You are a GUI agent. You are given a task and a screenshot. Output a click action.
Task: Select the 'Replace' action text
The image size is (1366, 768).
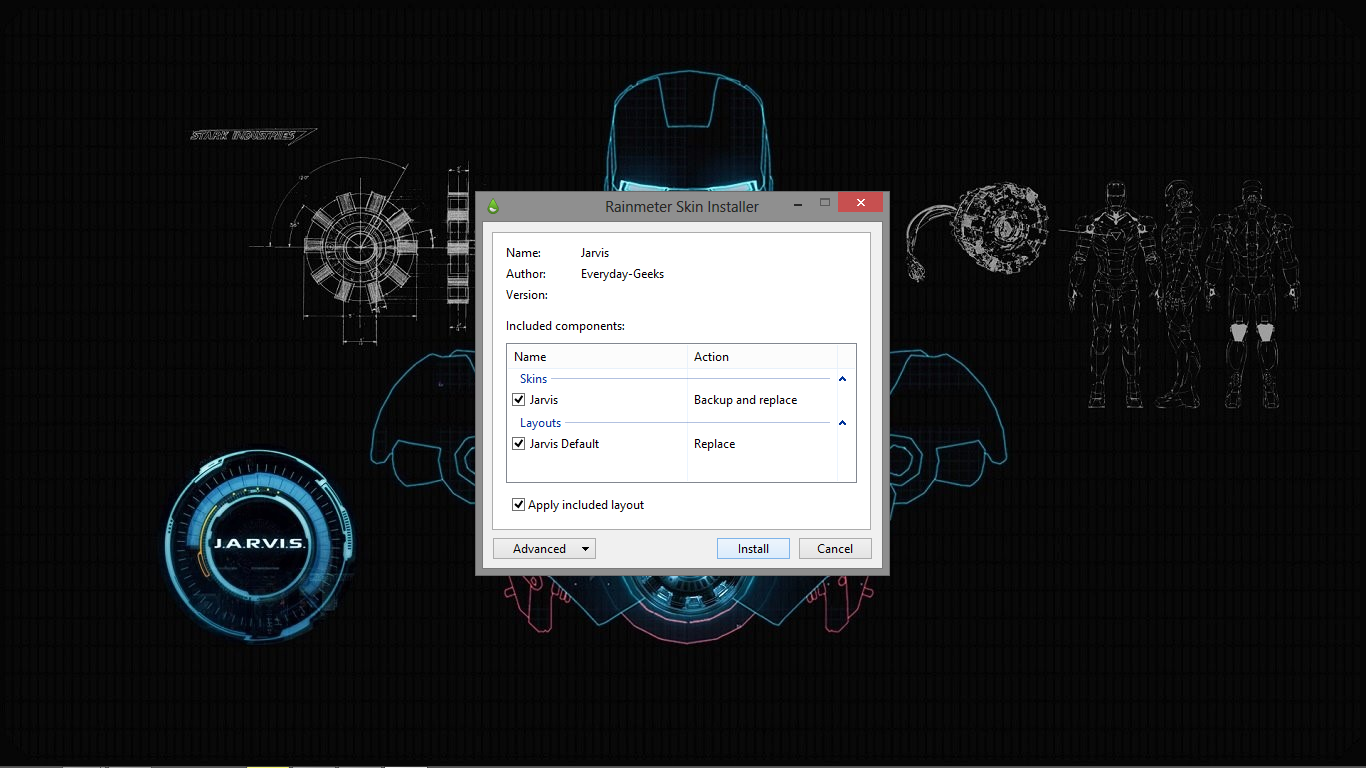click(714, 444)
